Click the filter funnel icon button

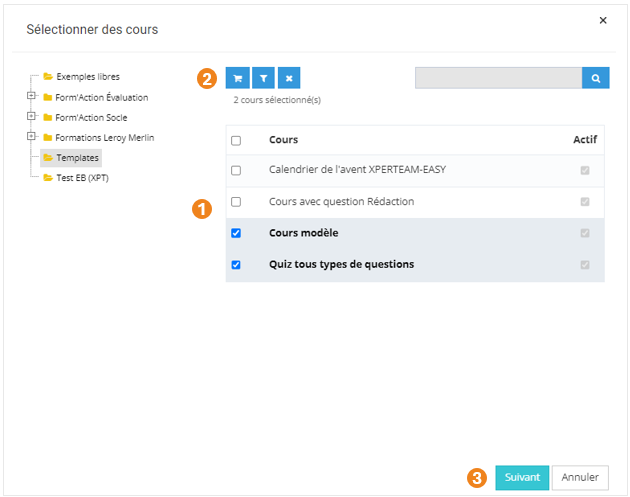click(x=263, y=78)
